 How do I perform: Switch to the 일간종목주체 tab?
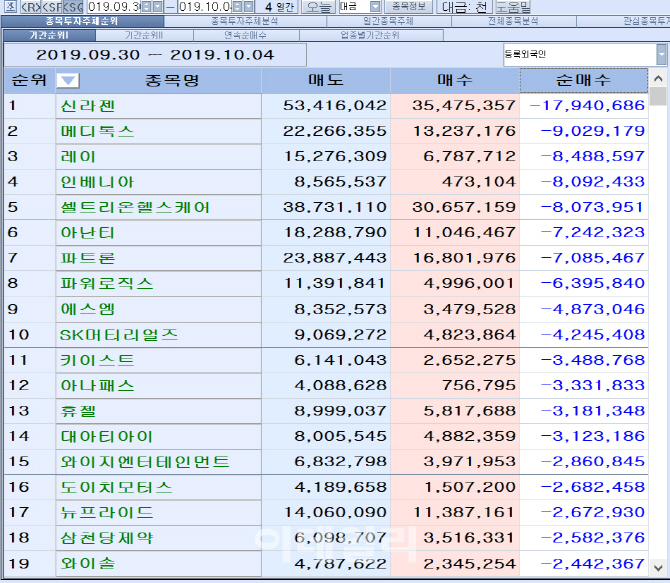[388, 21]
